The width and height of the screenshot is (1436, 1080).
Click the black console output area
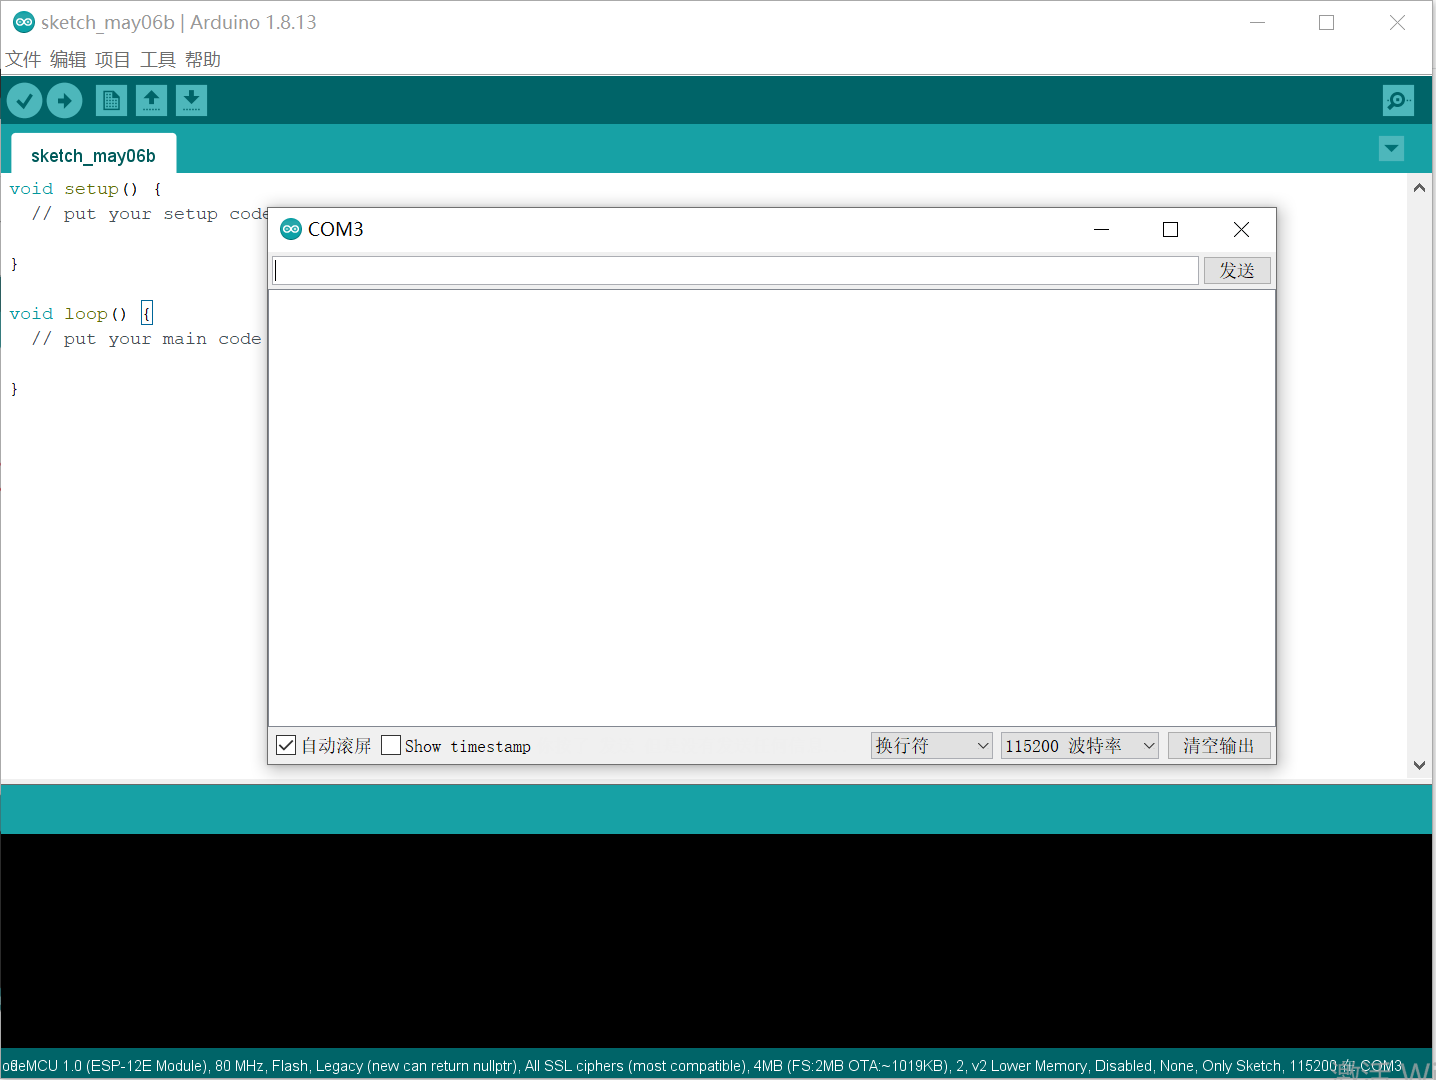(716, 941)
